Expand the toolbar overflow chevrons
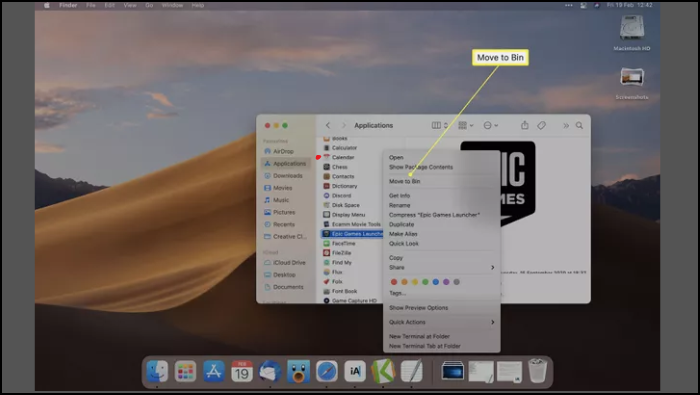 pyautogui.click(x=566, y=125)
